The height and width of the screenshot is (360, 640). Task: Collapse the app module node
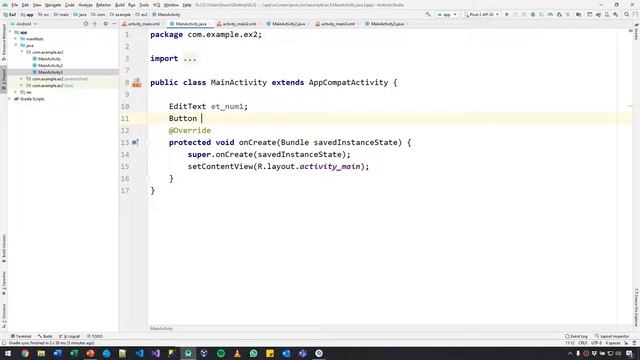11,32
